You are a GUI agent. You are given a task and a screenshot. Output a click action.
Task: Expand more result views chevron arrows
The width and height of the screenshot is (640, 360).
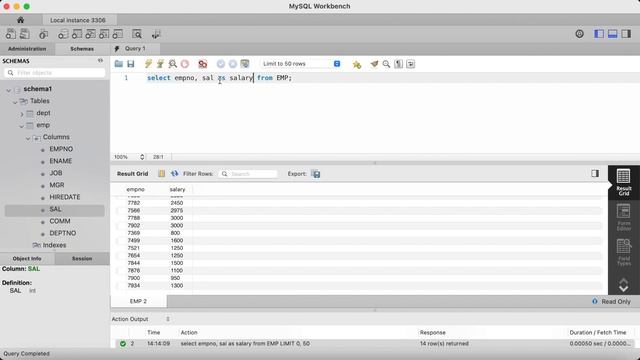click(x=623, y=285)
